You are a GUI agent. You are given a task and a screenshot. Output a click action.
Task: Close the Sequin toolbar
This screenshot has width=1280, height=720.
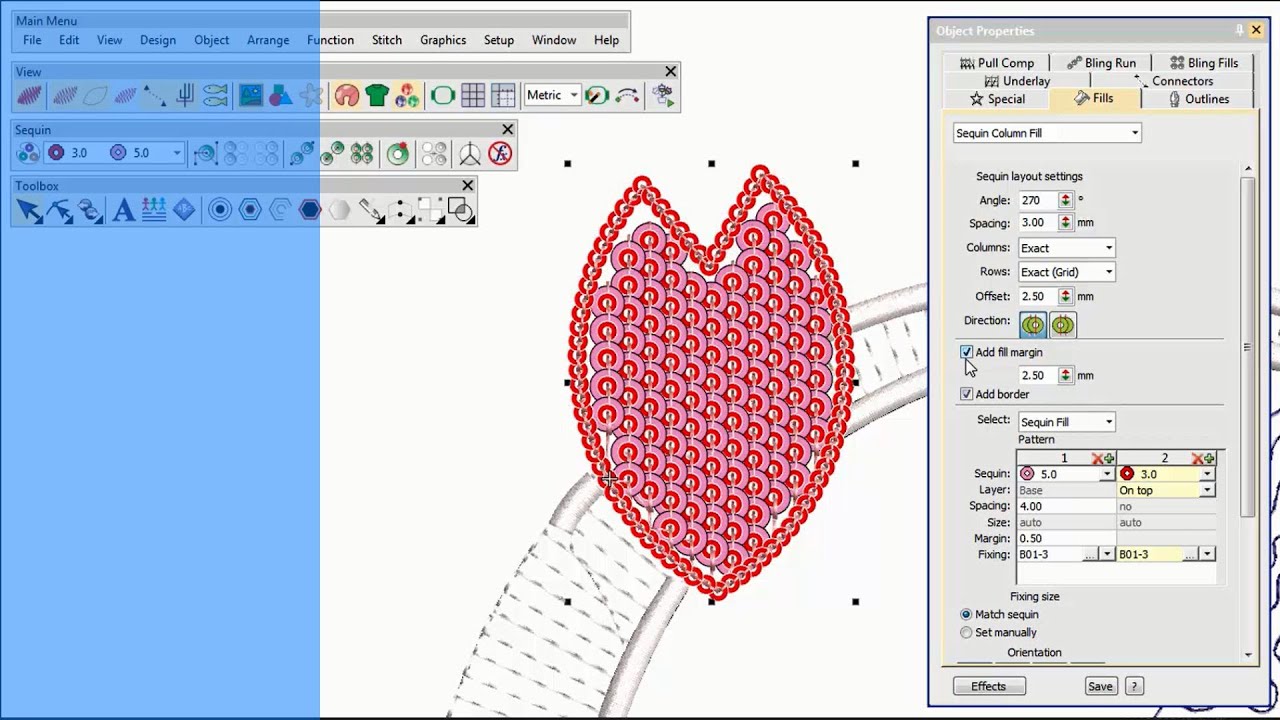[x=508, y=129]
